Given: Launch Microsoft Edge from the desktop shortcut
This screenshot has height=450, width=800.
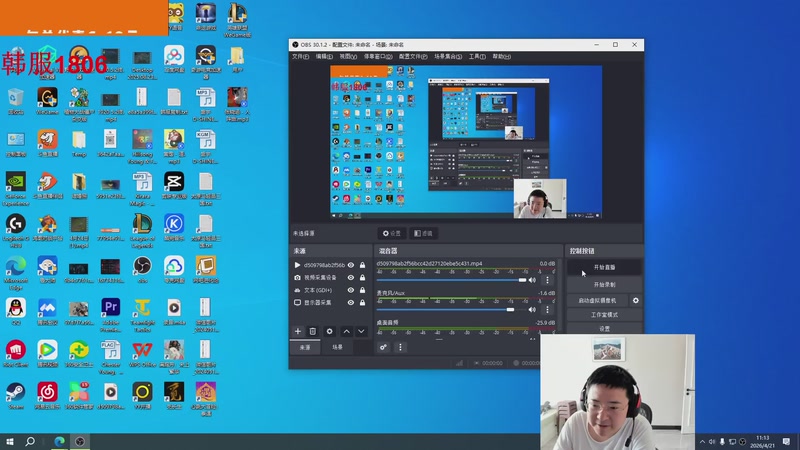Looking at the screenshot, I should (16, 273).
